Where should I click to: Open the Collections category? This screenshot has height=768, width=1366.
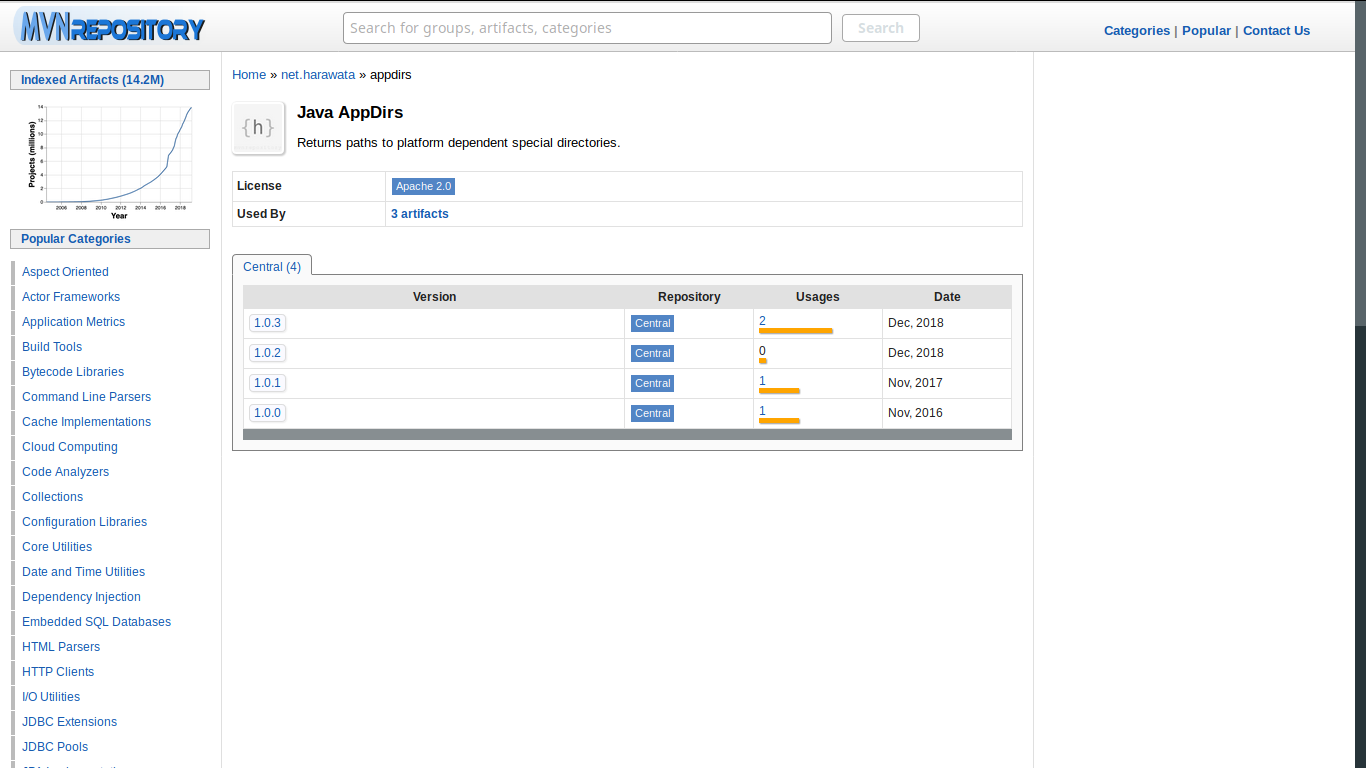tap(52, 497)
